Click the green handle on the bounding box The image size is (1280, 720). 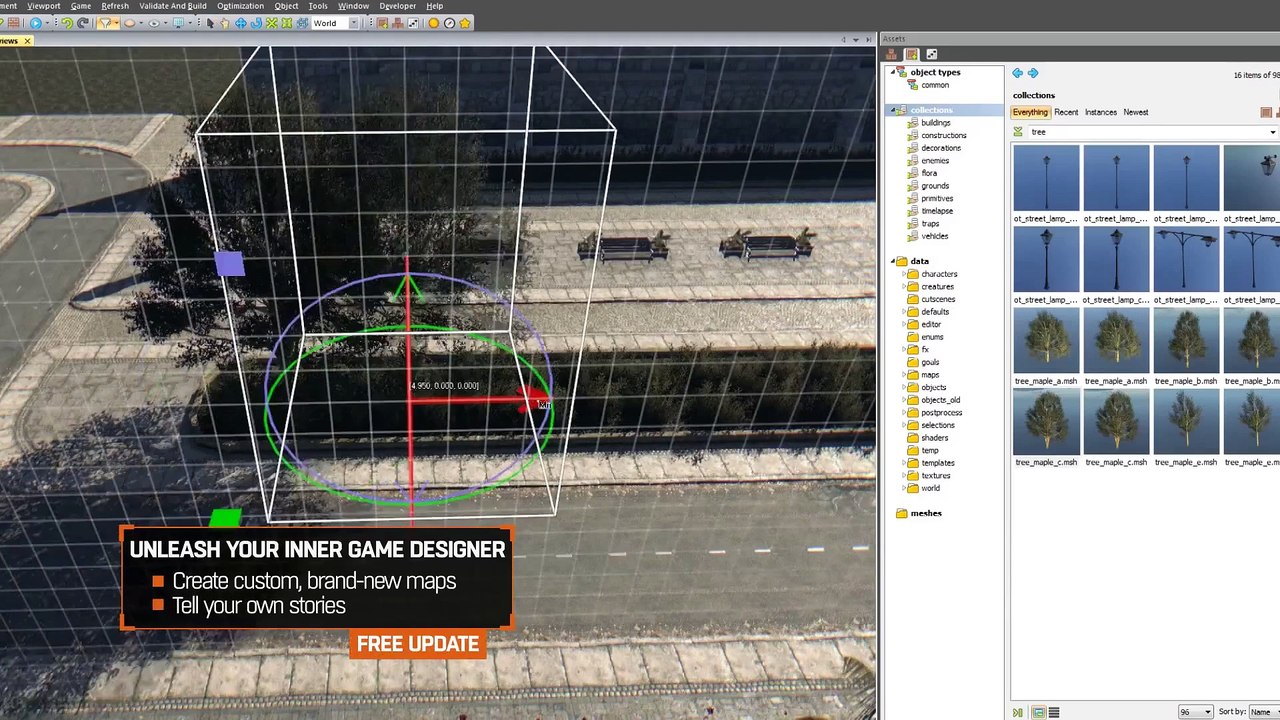pyautogui.click(x=226, y=518)
